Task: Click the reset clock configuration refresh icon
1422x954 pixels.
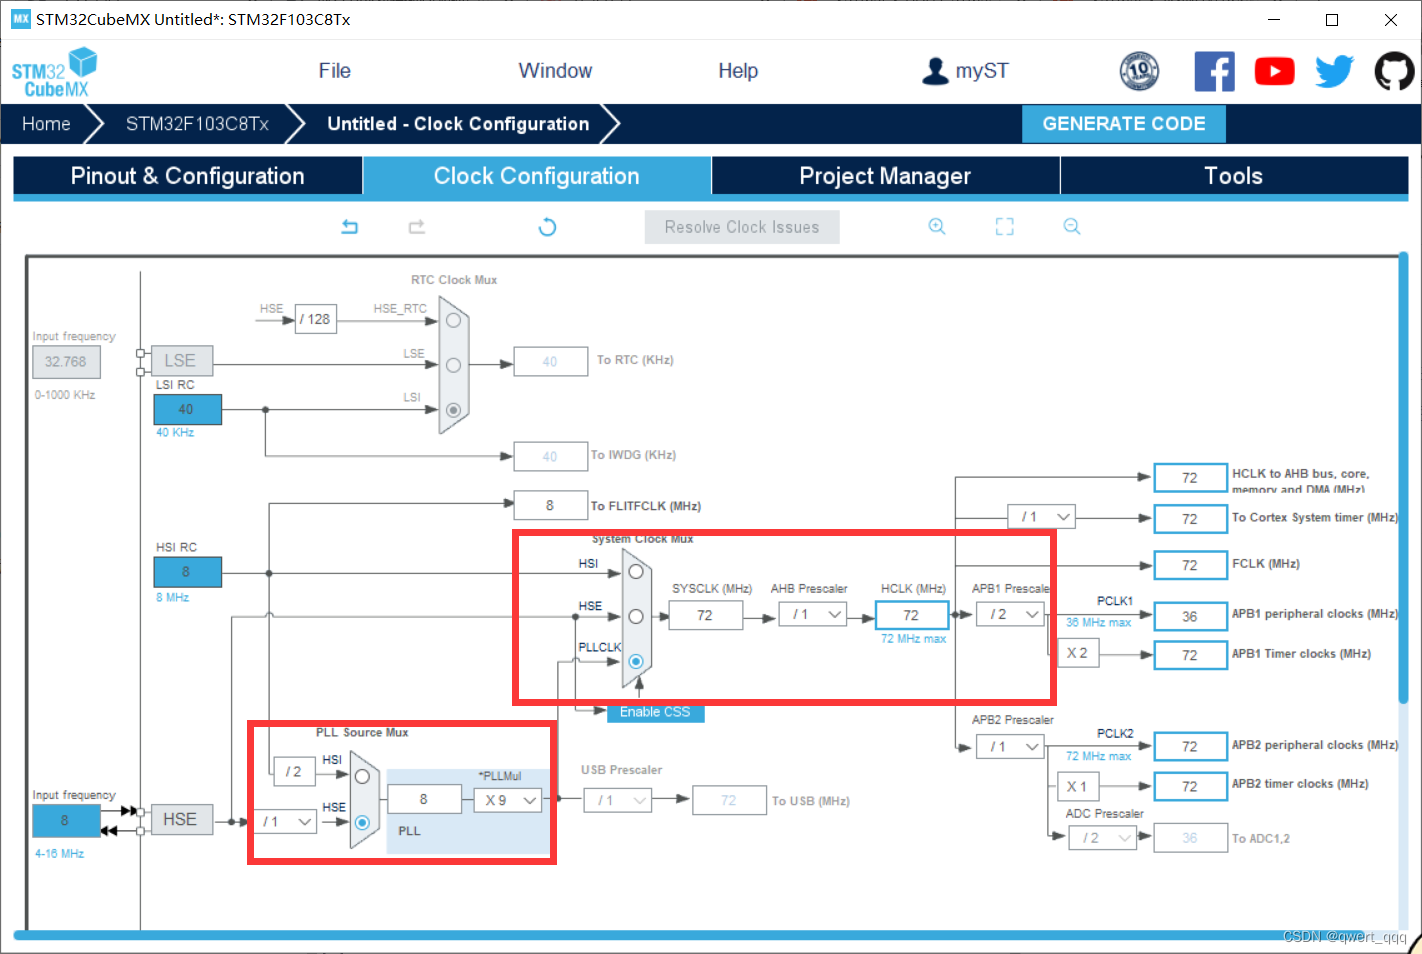Action: pyautogui.click(x=547, y=227)
